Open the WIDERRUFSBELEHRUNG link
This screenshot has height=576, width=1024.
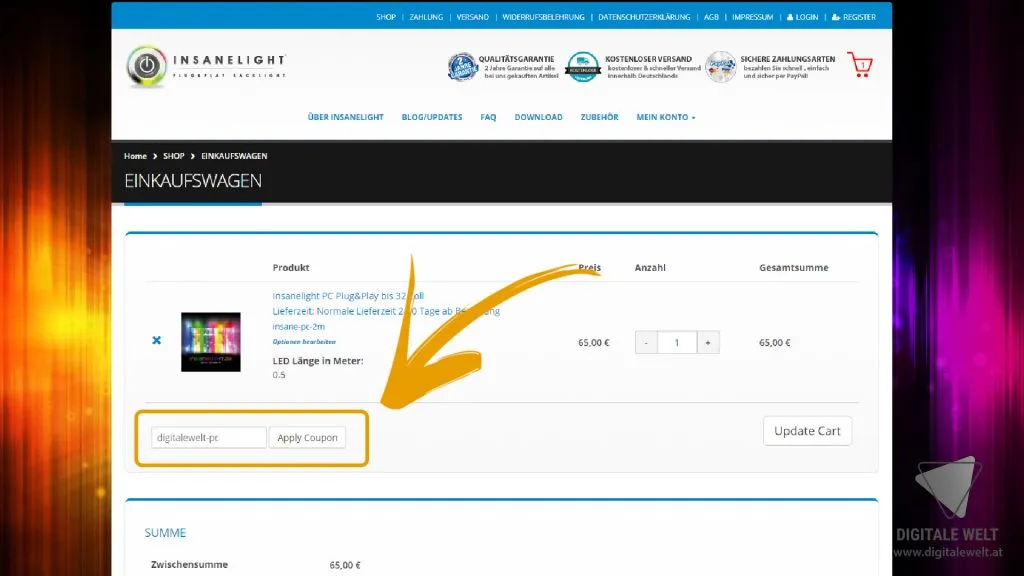[x=543, y=17]
